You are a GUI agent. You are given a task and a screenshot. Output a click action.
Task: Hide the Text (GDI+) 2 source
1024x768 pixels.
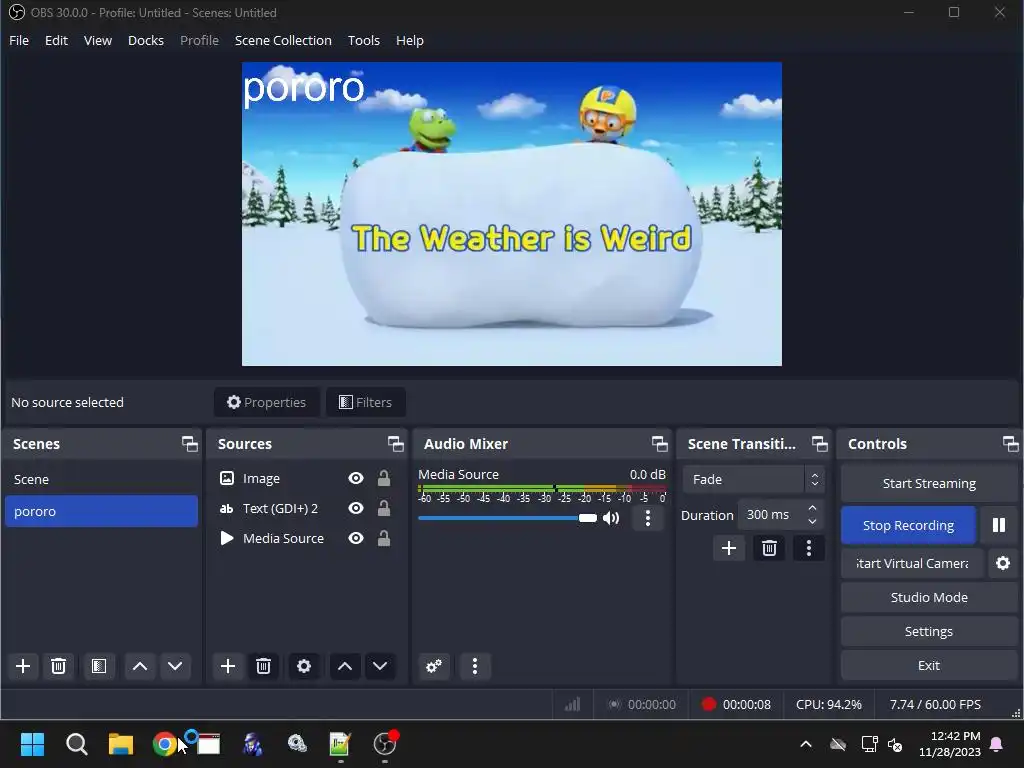coord(356,508)
